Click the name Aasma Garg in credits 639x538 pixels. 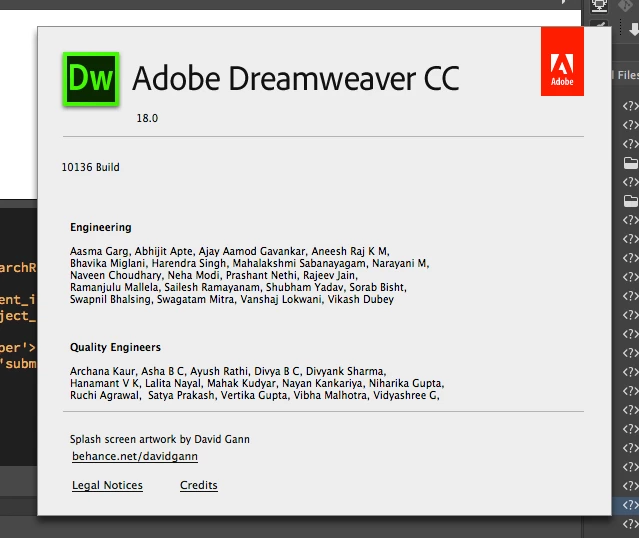99,251
